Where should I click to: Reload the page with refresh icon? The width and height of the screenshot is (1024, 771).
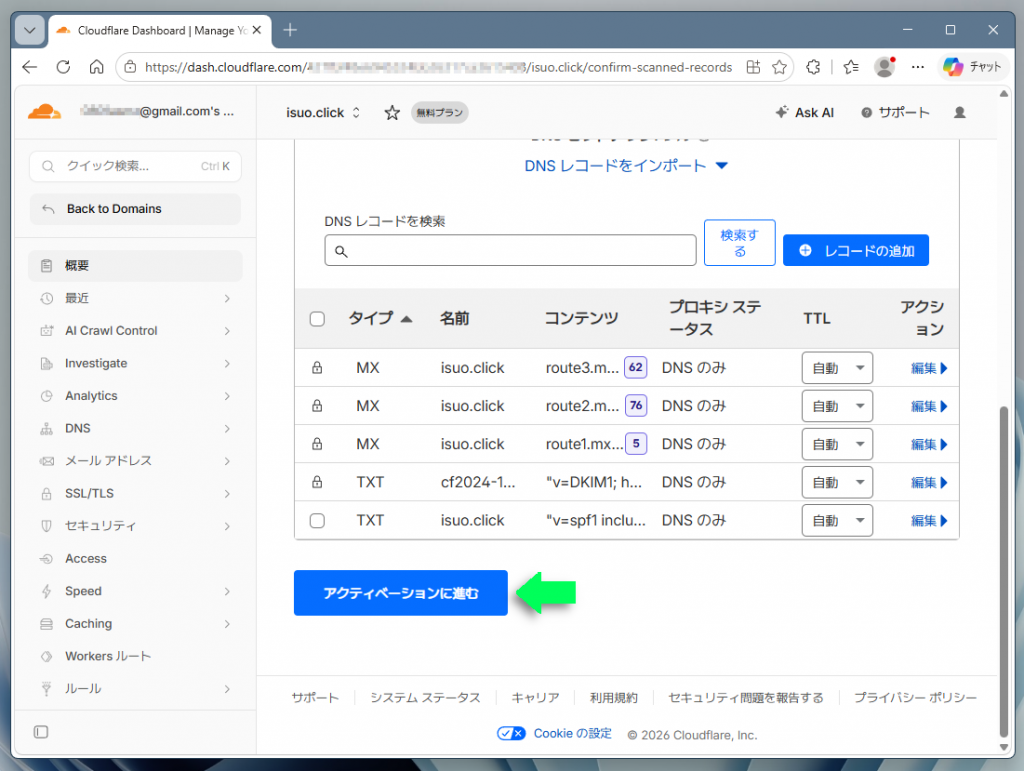pos(63,67)
